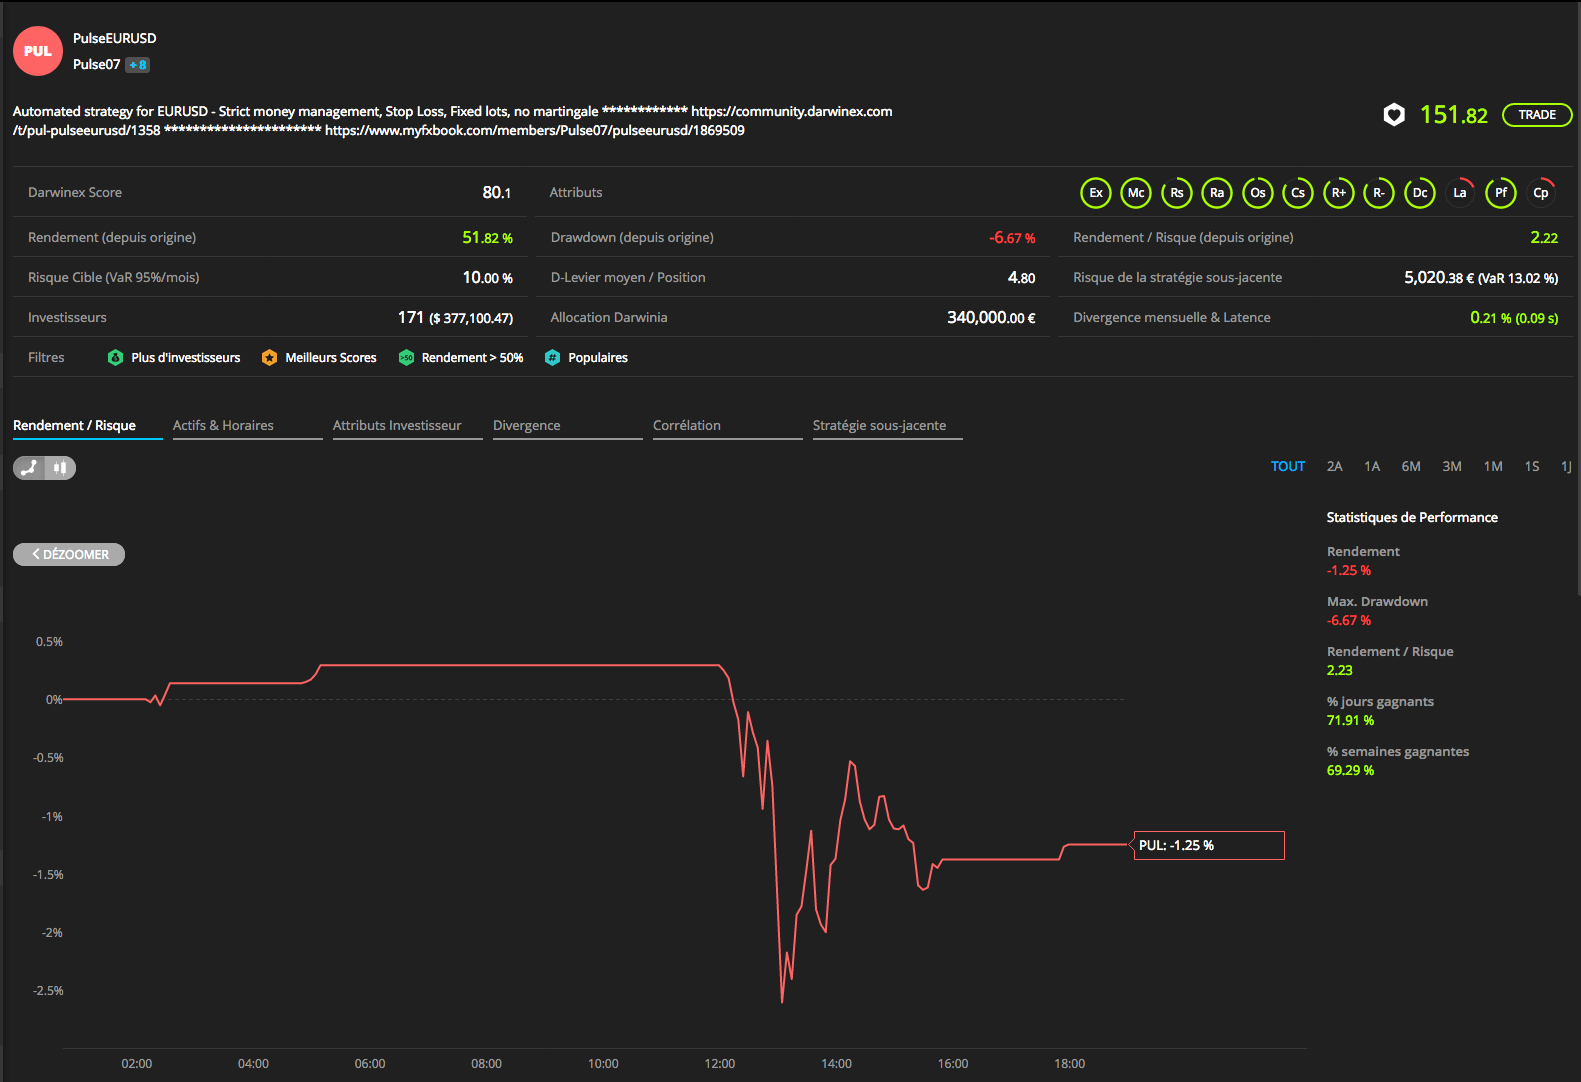
Task: Select the TOUT time range
Action: click(1288, 466)
